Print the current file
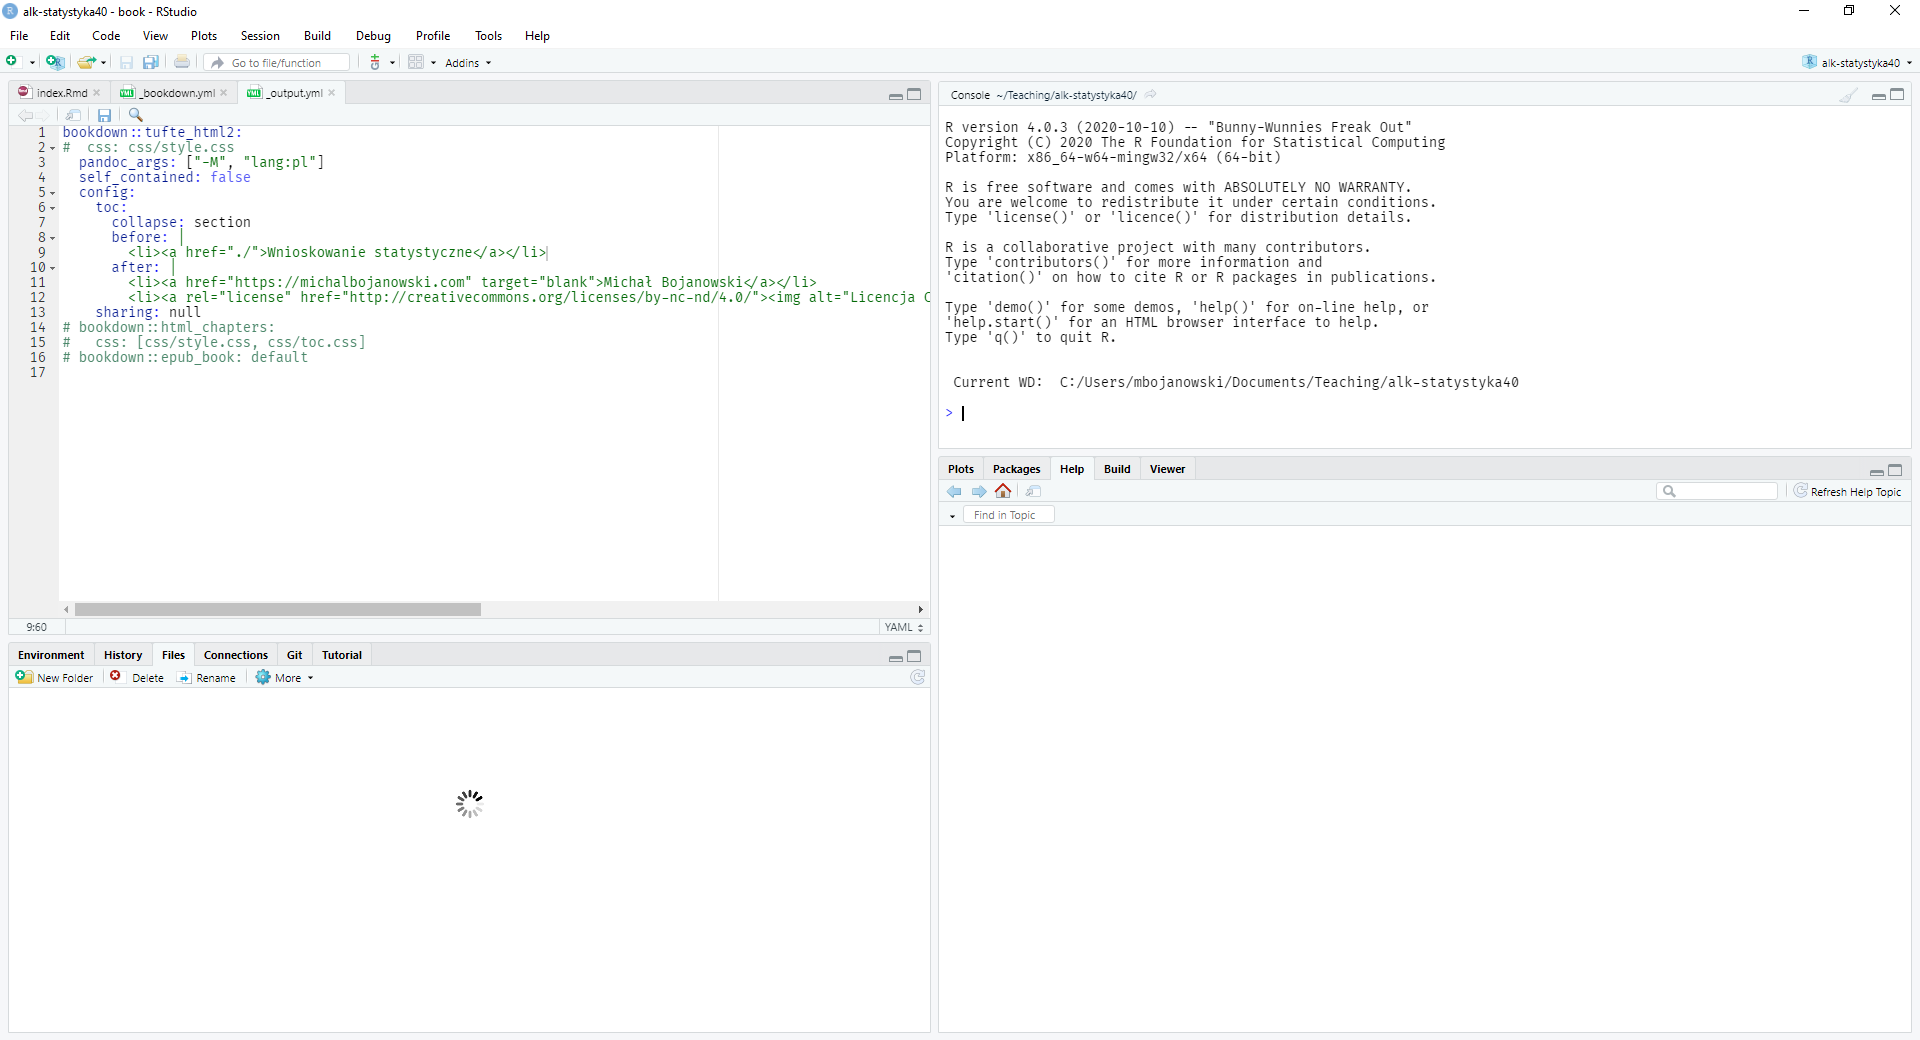Viewport: 1920px width, 1040px height. coord(181,61)
